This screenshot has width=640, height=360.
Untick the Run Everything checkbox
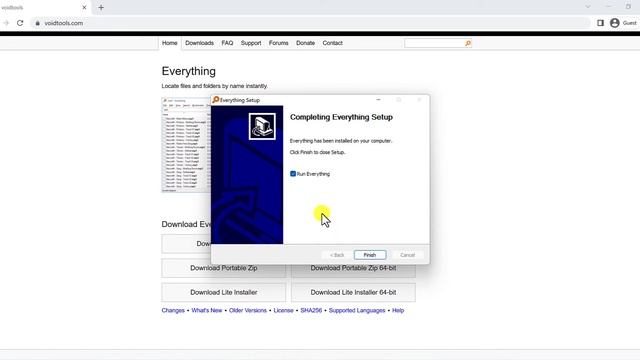(293, 173)
